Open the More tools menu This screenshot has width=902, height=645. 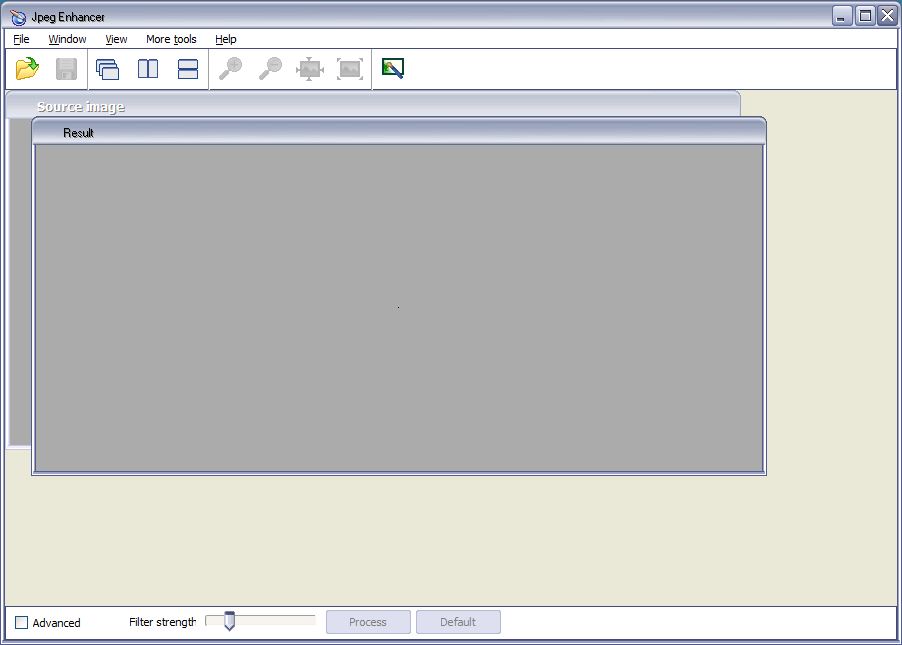click(x=171, y=39)
